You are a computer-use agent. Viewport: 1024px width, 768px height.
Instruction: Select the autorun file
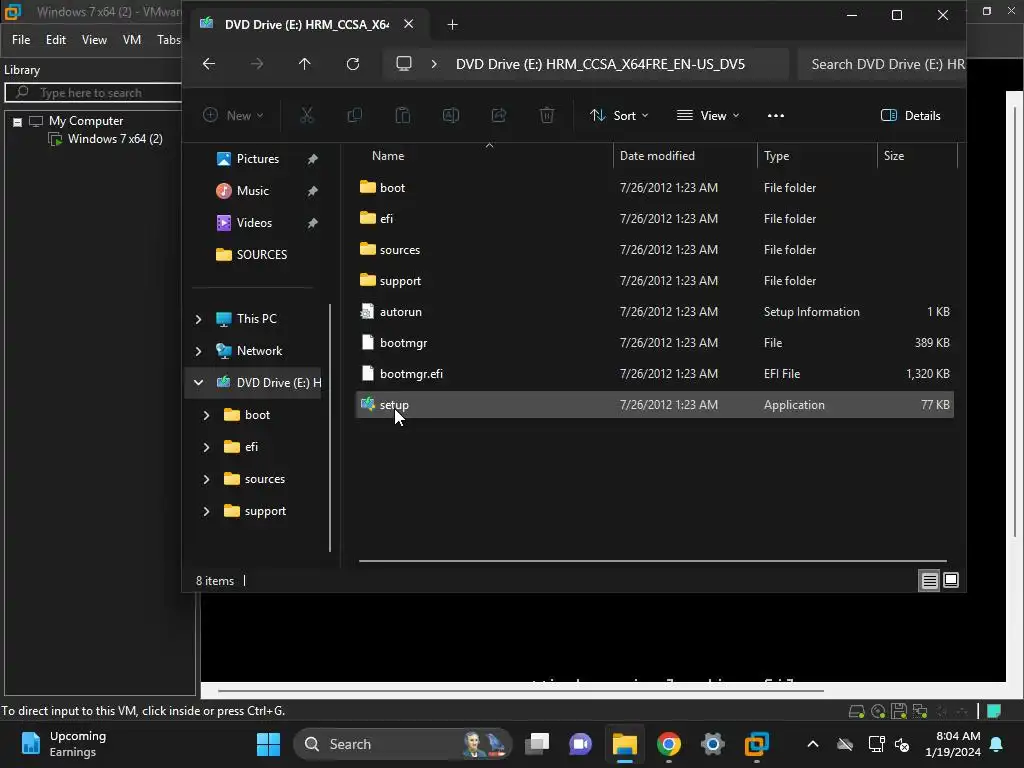click(x=655, y=312)
